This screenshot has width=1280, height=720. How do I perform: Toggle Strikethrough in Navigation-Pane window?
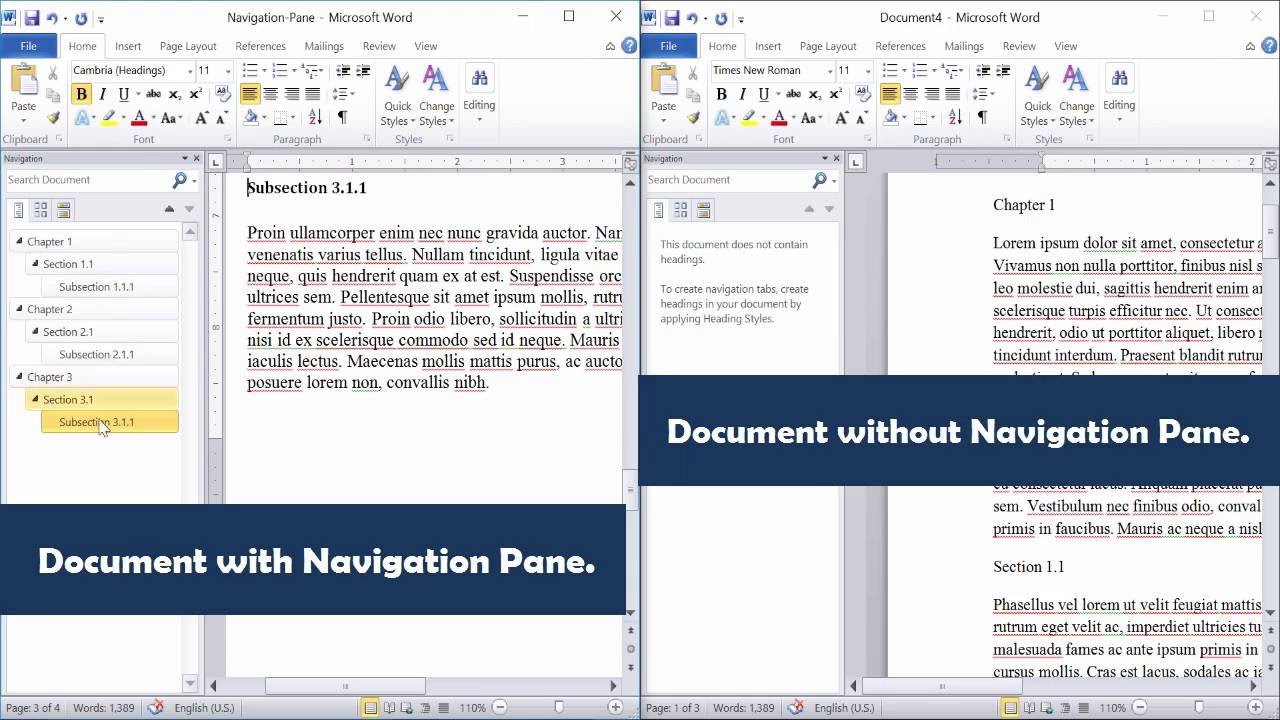pos(153,94)
